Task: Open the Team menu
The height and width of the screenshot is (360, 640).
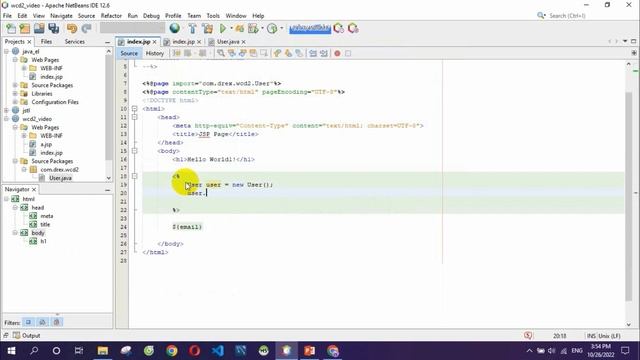Action: click(194, 16)
